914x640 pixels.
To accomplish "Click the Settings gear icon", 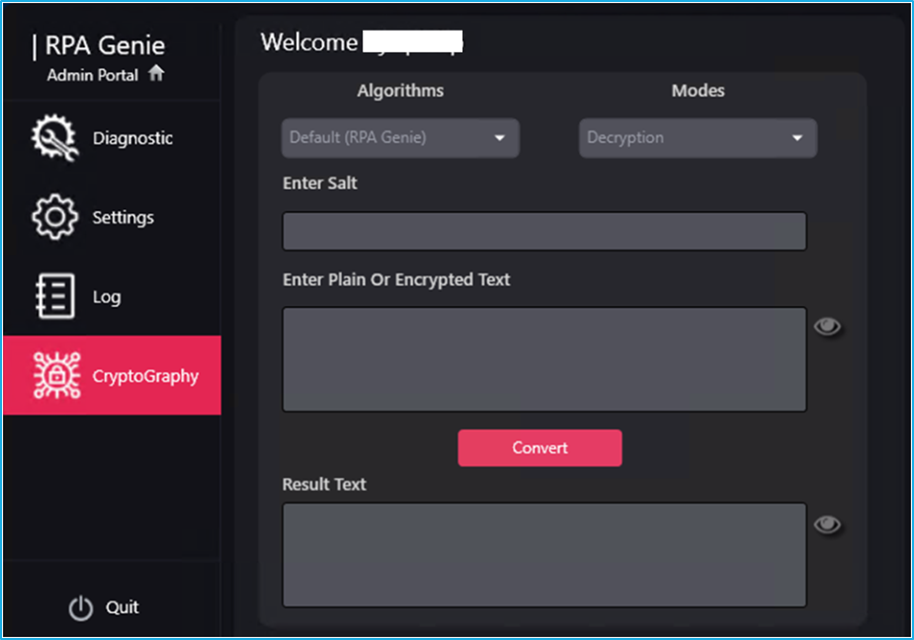I will pyautogui.click(x=54, y=217).
